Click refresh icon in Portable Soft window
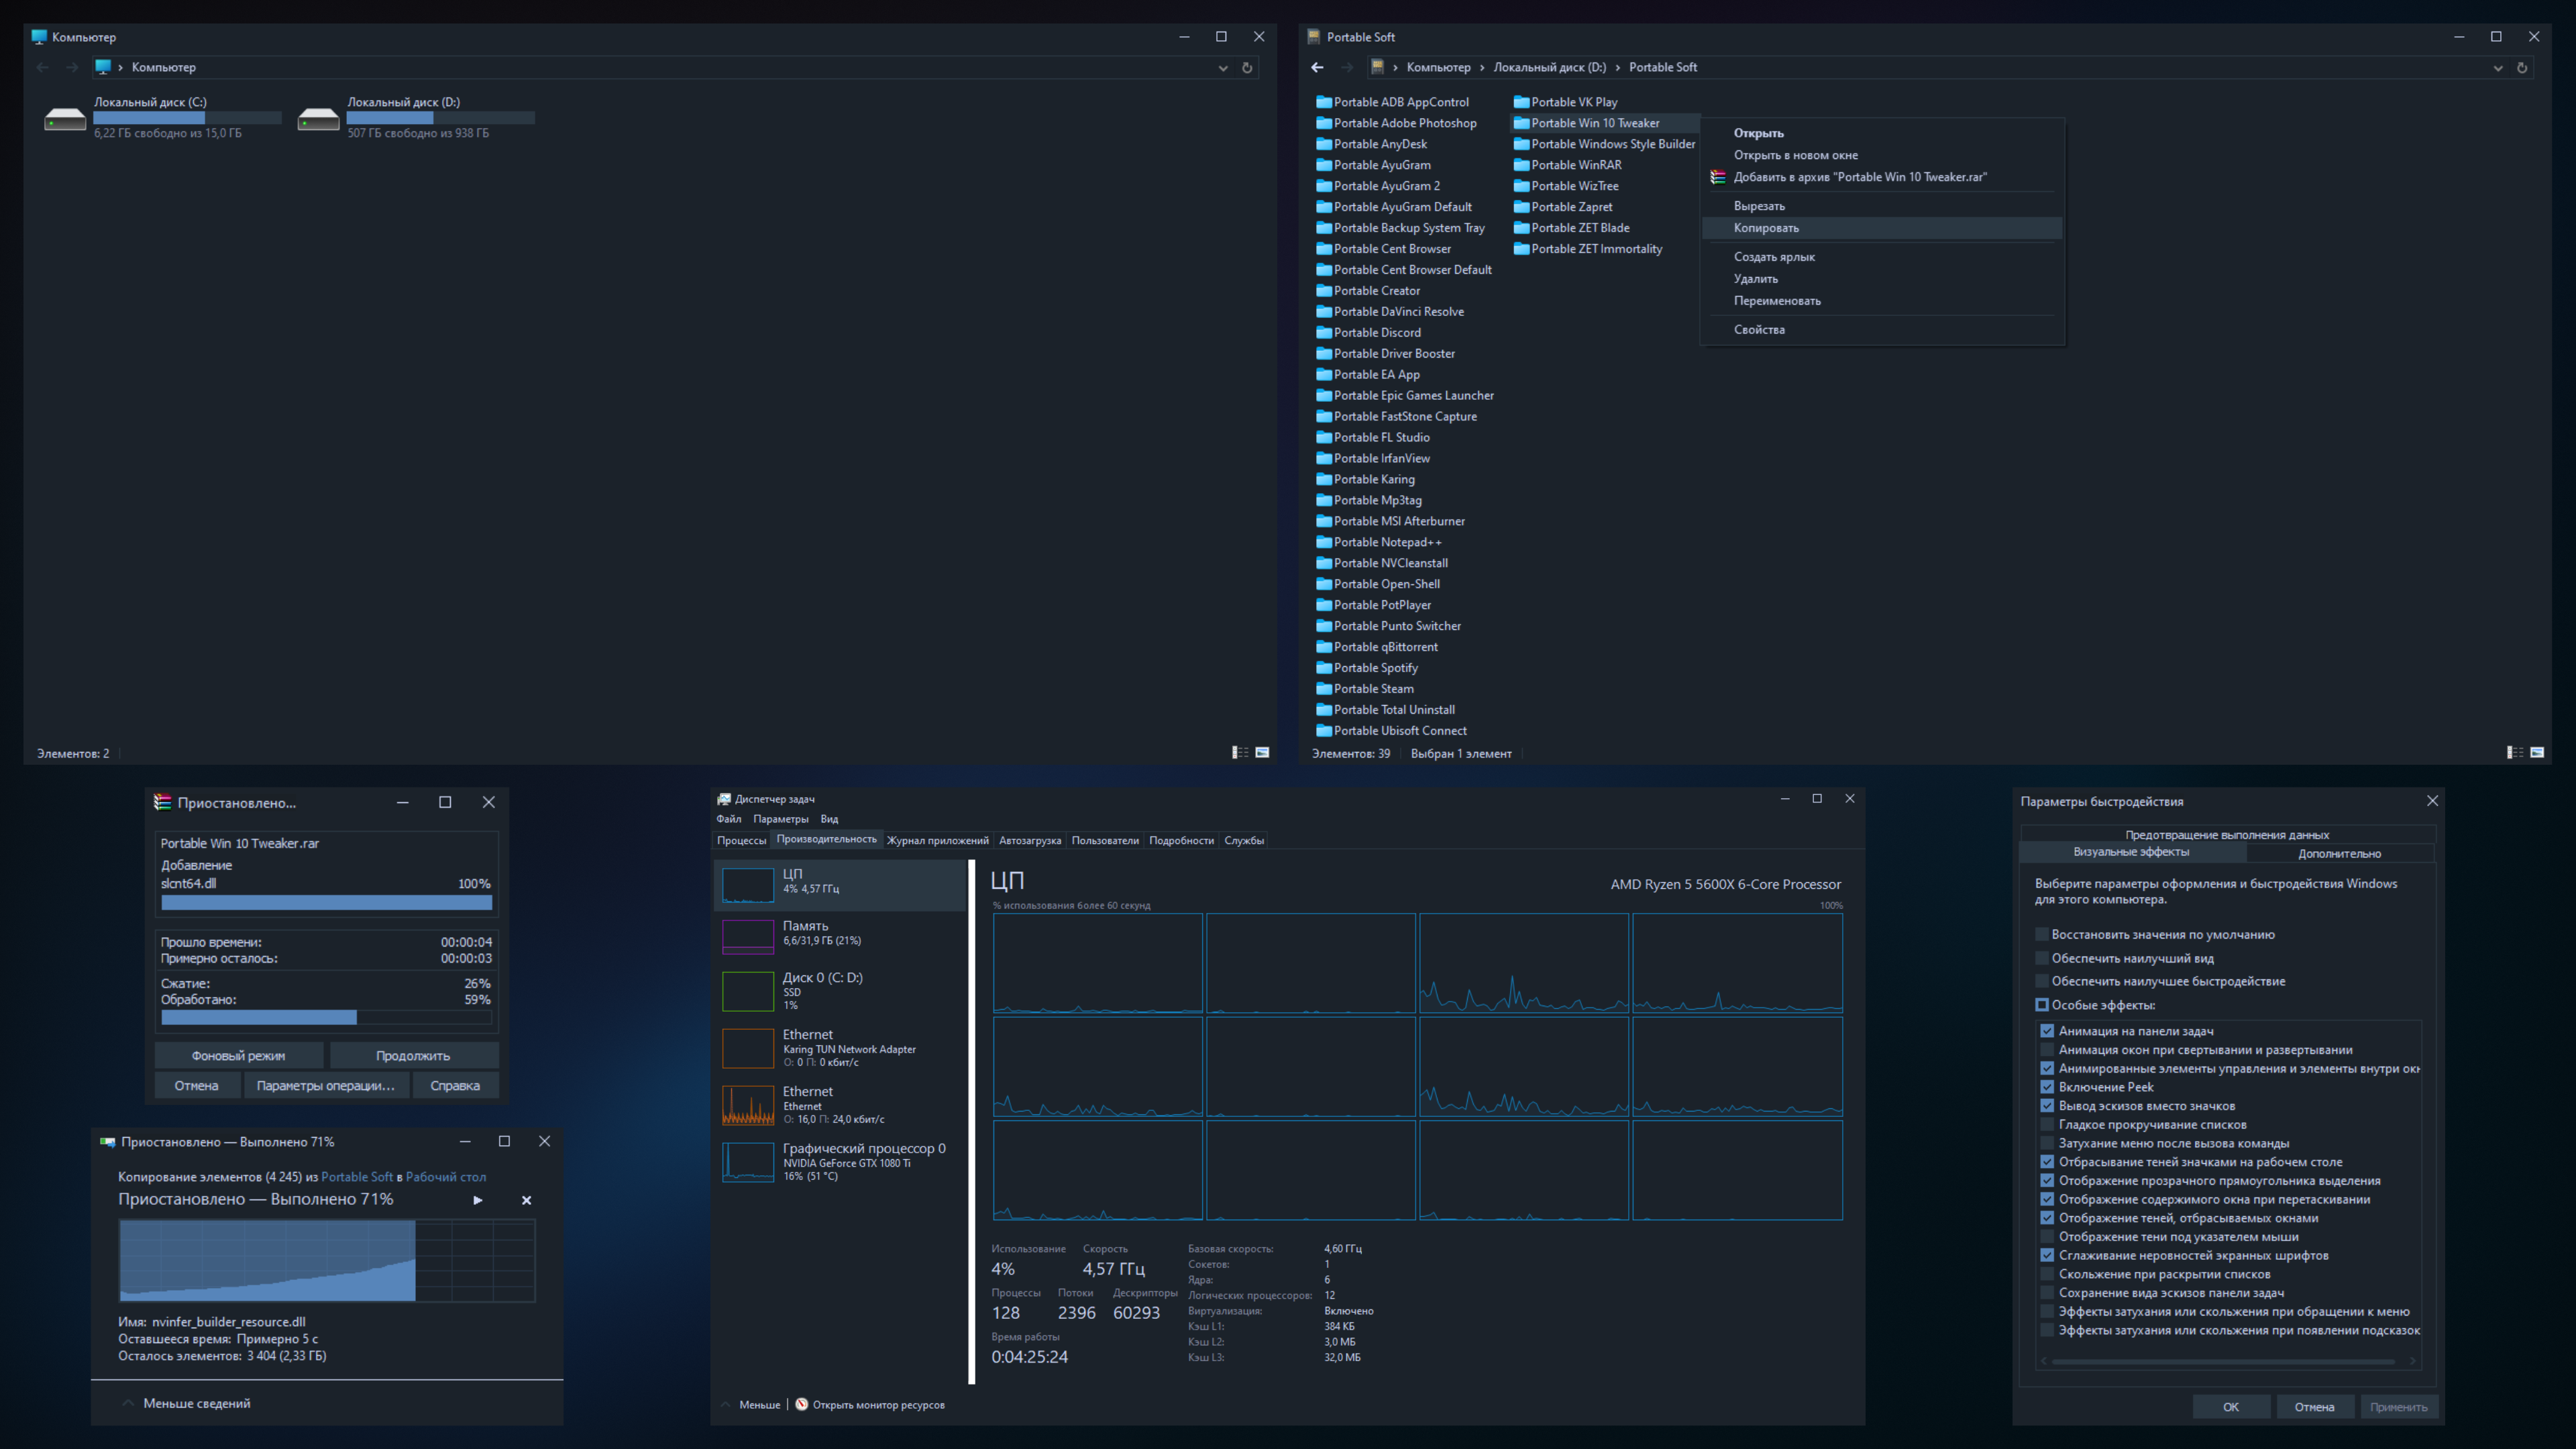Screen dimensions: 2576x1449 click(2521, 68)
